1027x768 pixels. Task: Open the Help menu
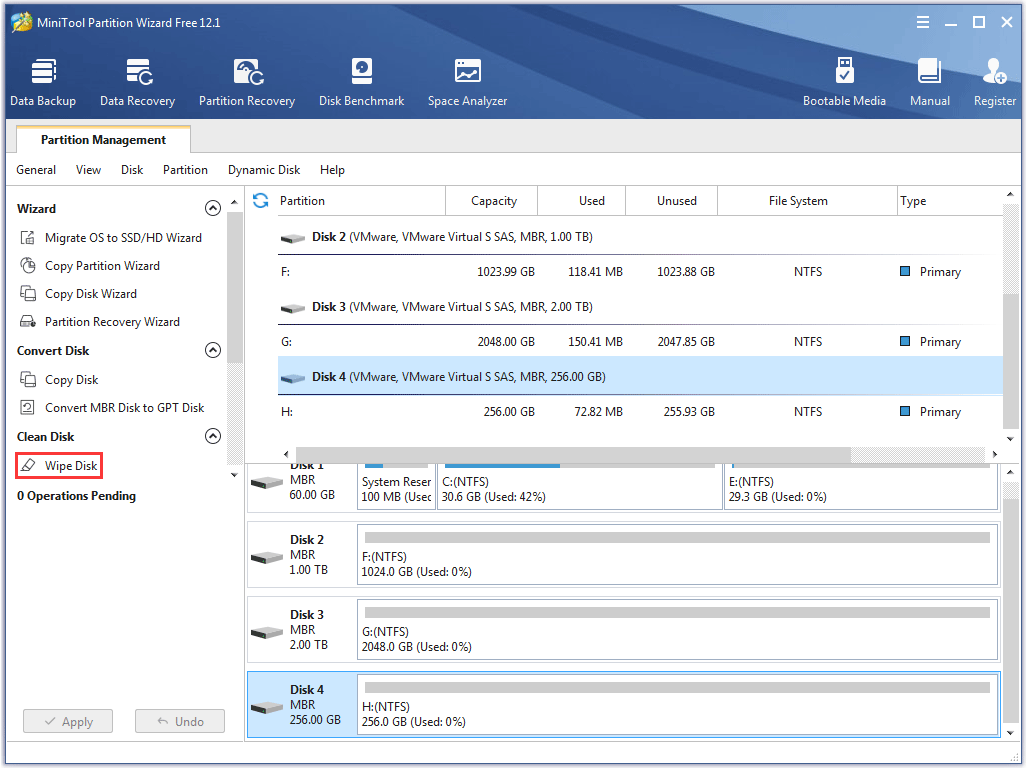pyautogui.click(x=332, y=170)
